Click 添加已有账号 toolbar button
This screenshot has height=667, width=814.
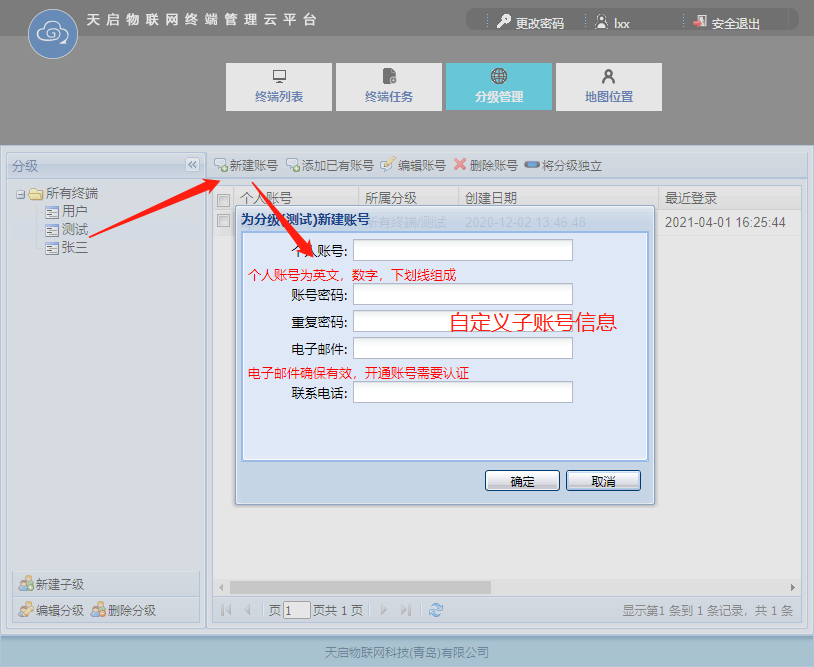pos(330,166)
